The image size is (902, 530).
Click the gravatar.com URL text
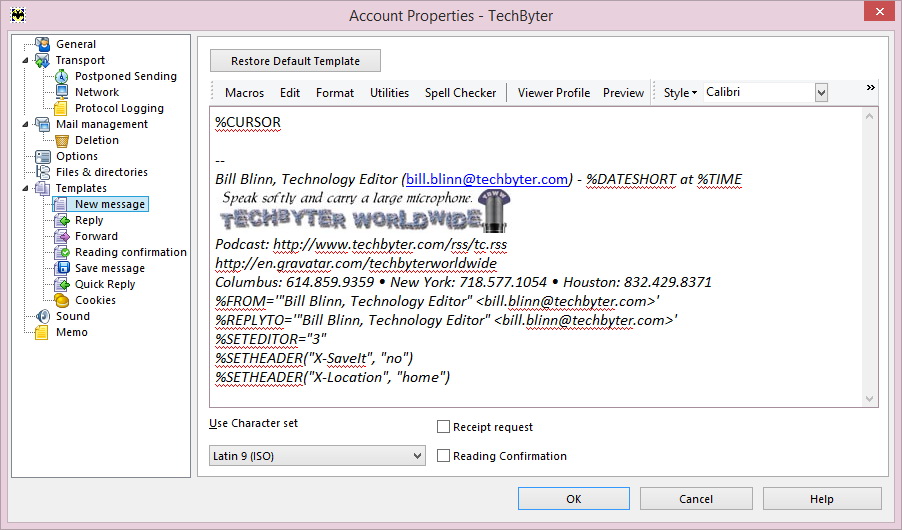tap(356, 264)
